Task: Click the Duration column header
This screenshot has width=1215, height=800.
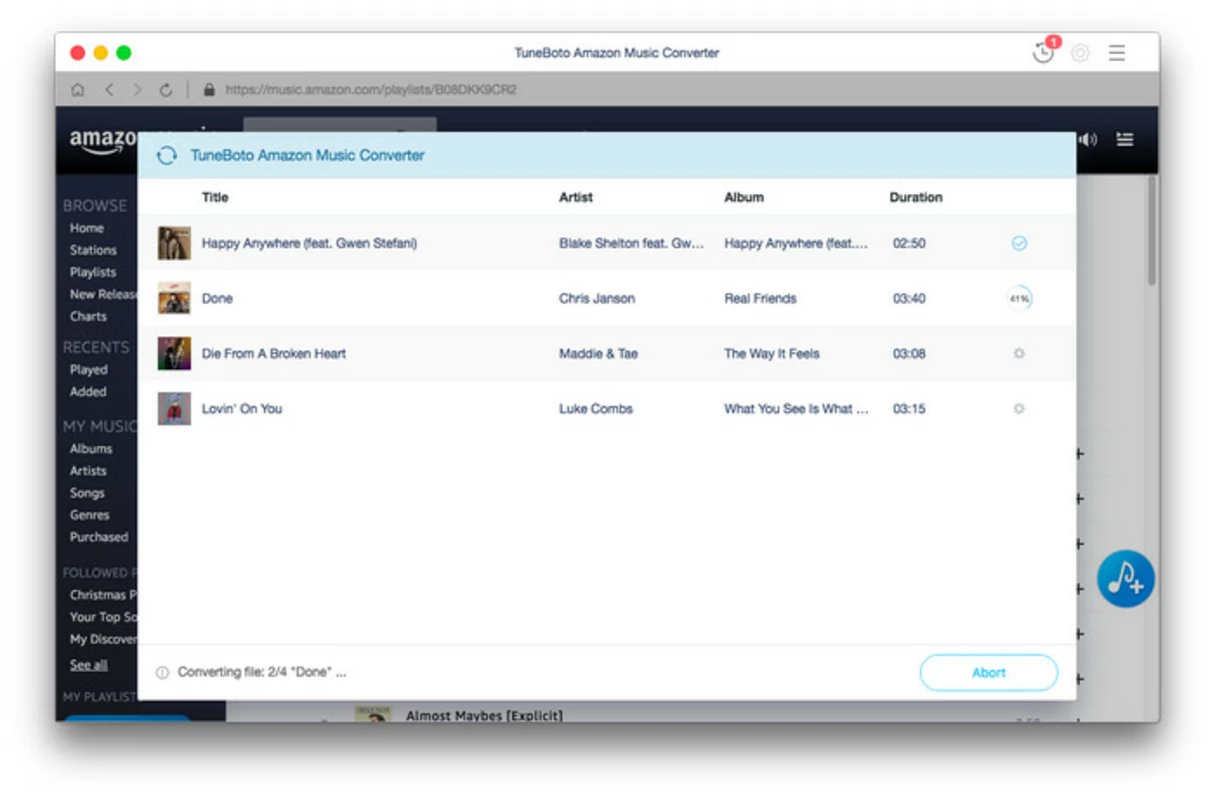Action: [x=916, y=198]
